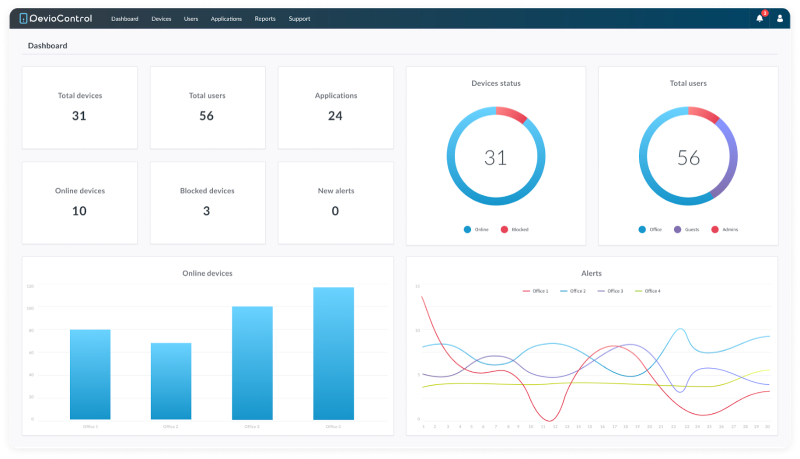Viewport: 800px width, 459px height.
Task: Click the red notification badge on the bell
Action: (x=765, y=13)
